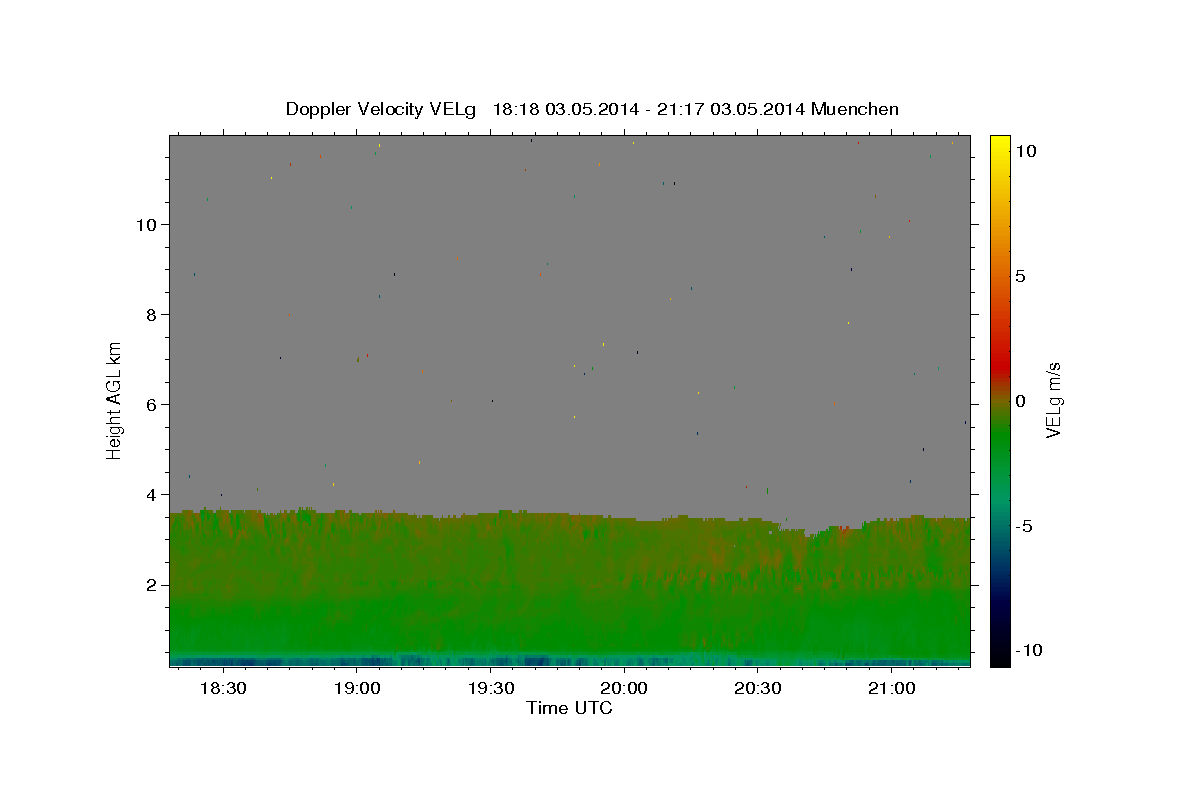Click the height tick label 2
Image resolution: width=1200 pixels, height=800 pixels.
[151, 584]
